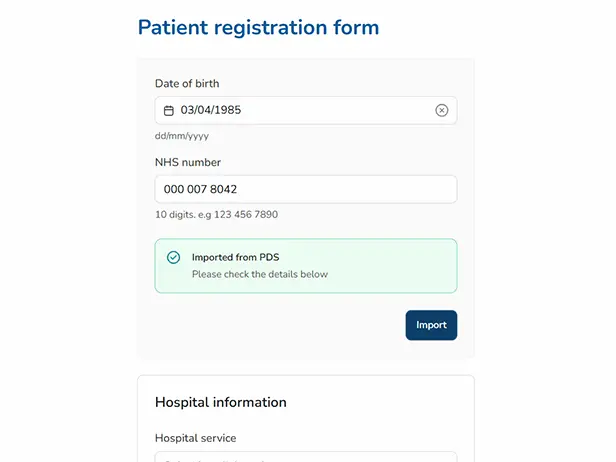The width and height of the screenshot is (616, 462).
Task: Click 'Please check the details below' text
Action: tap(260, 274)
